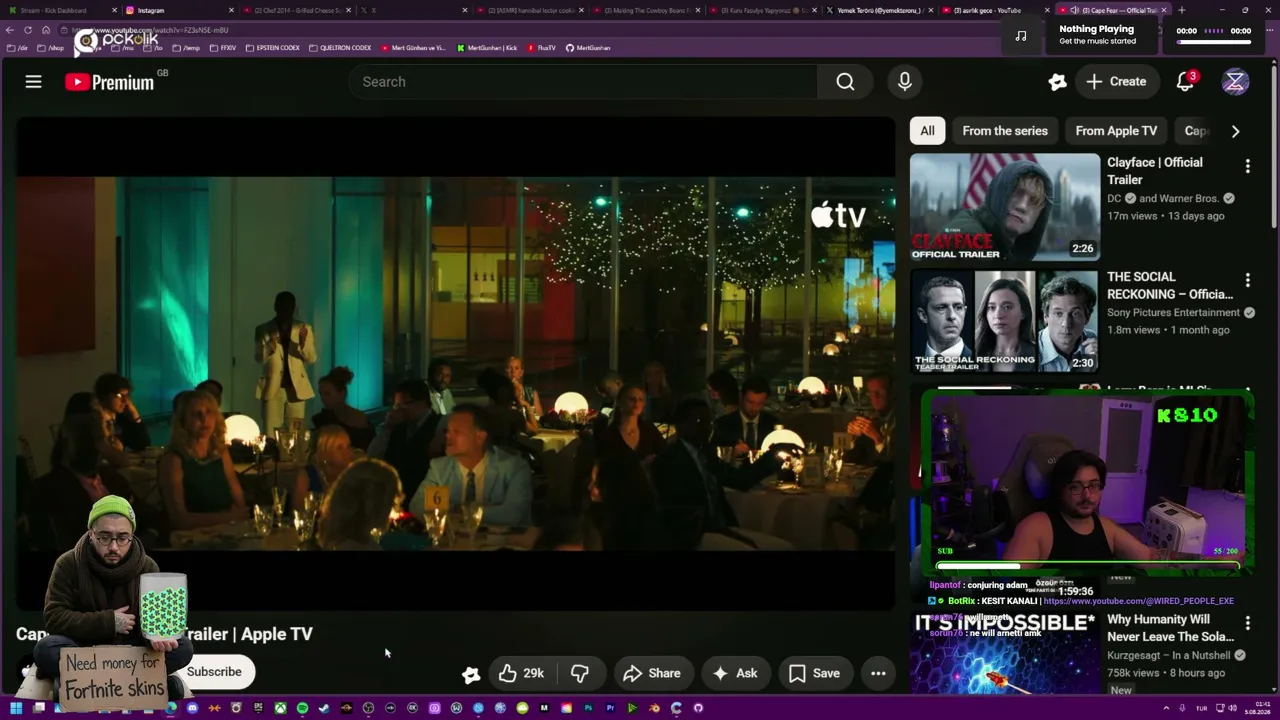
Task: Click the magnifier search button
Action: [x=845, y=82]
